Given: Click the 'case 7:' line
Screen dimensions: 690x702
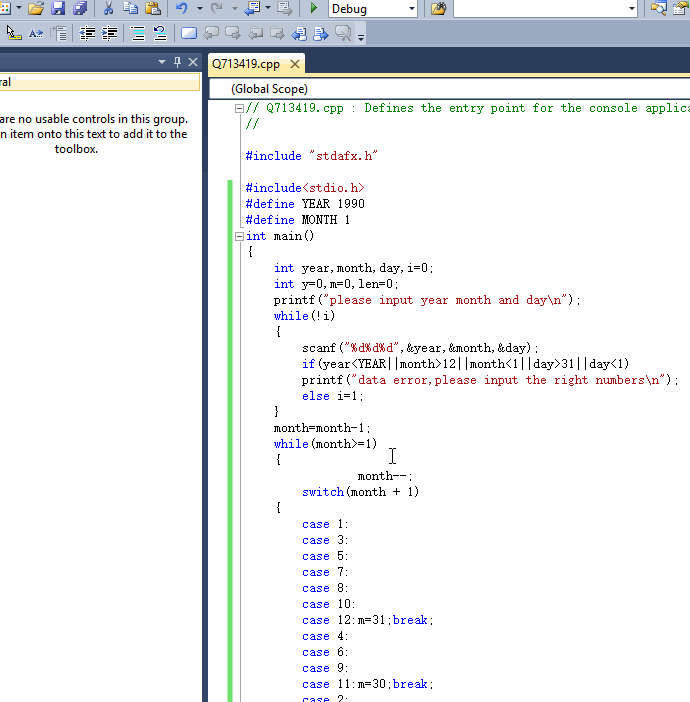Looking at the screenshot, I should click(325, 572).
